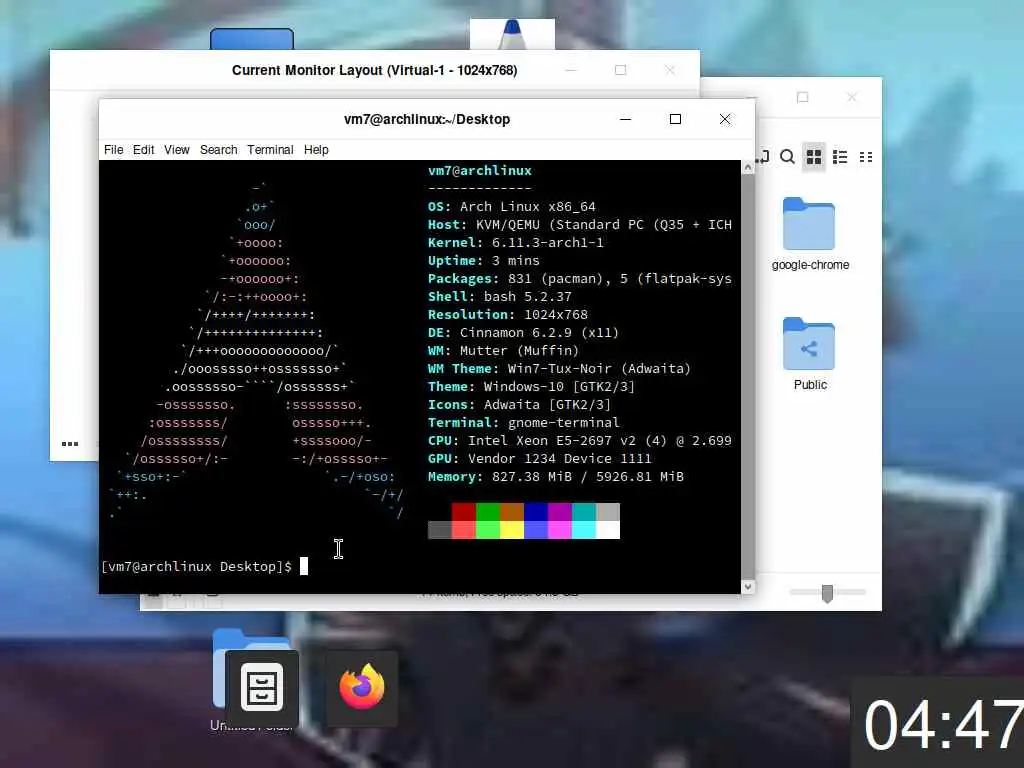Image resolution: width=1024 pixels, height=768 pixels.
Task: Open the File menu in the terminal
Action: pos(114,150)
